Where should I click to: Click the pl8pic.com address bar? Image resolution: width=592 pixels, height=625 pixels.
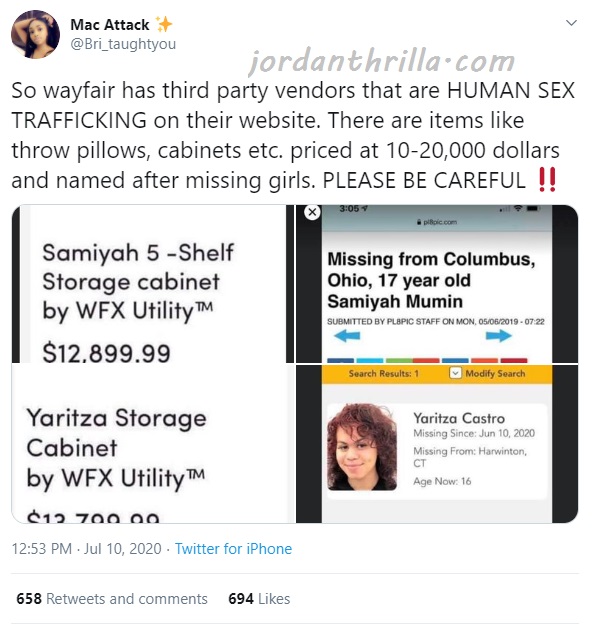tap(437, 222)
